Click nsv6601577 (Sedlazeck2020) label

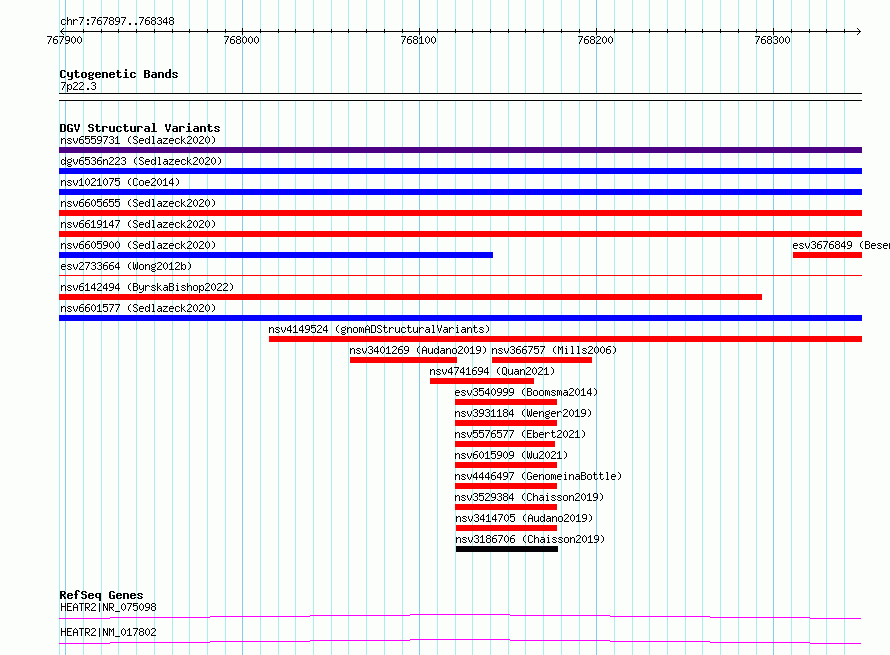coord(138,308)
